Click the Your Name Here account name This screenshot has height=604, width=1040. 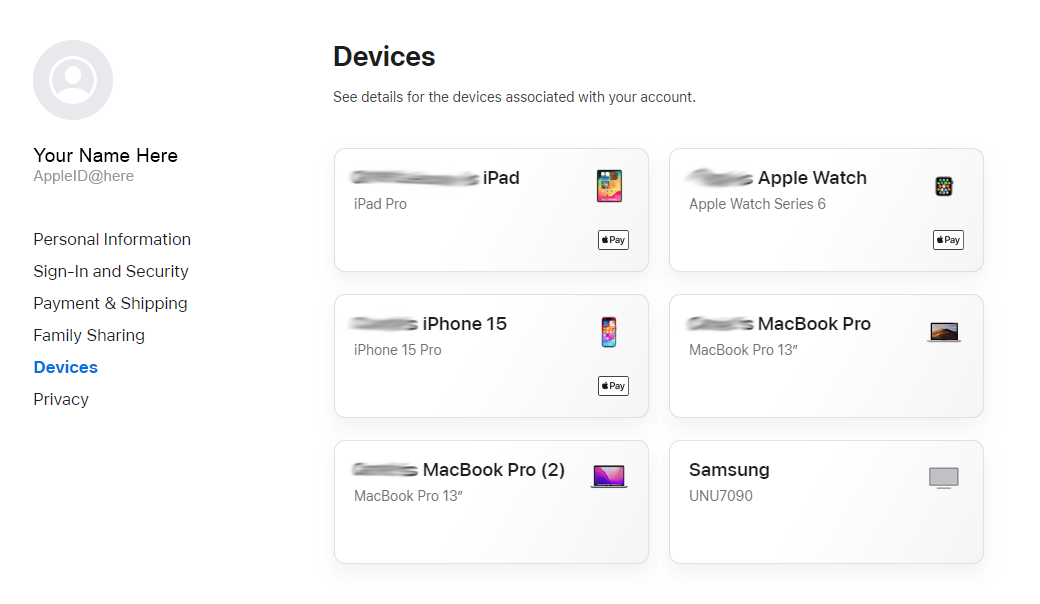(106, 155)
